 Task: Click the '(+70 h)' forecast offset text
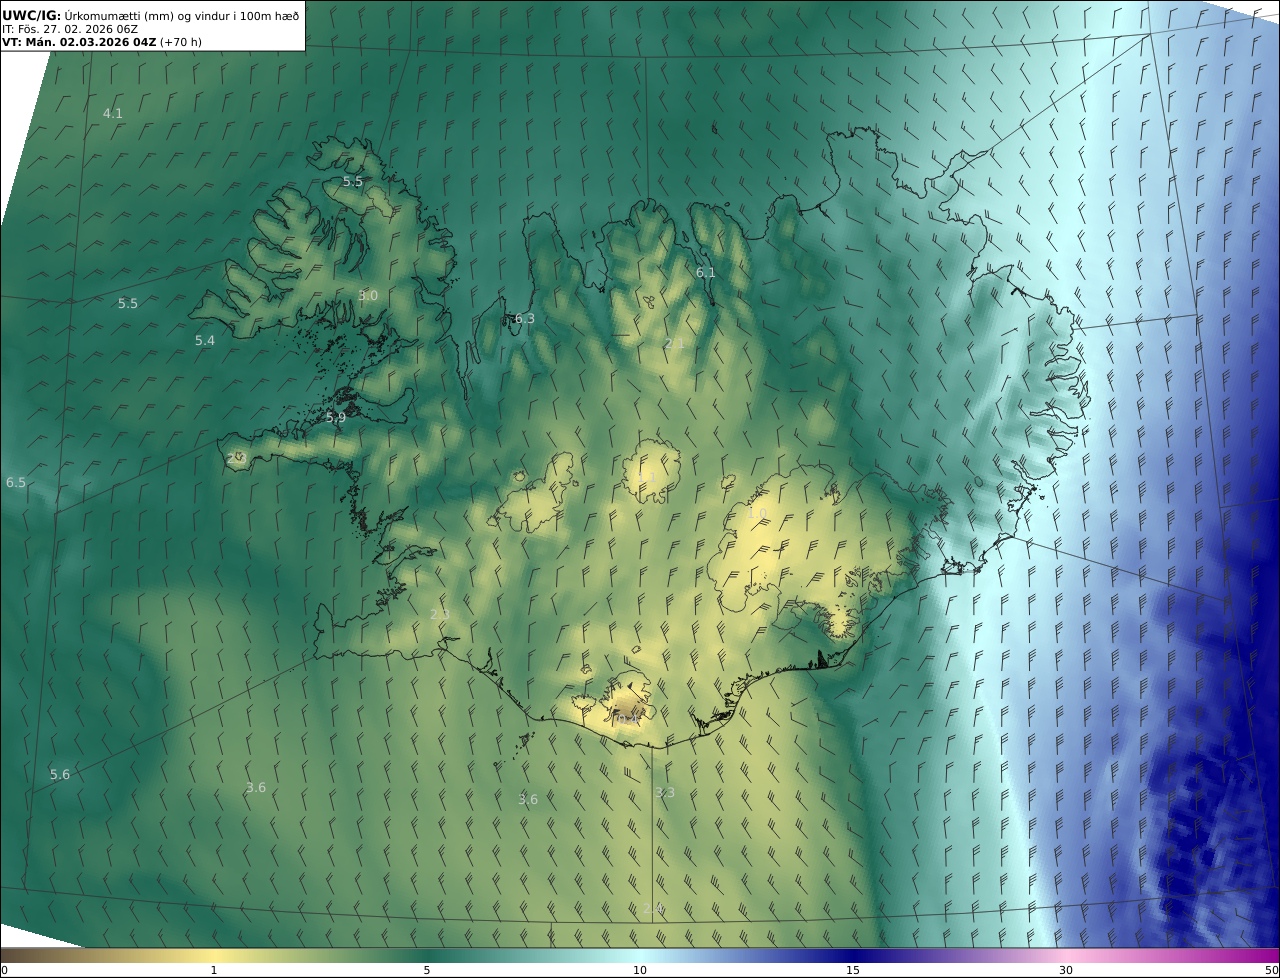point(181,42)
